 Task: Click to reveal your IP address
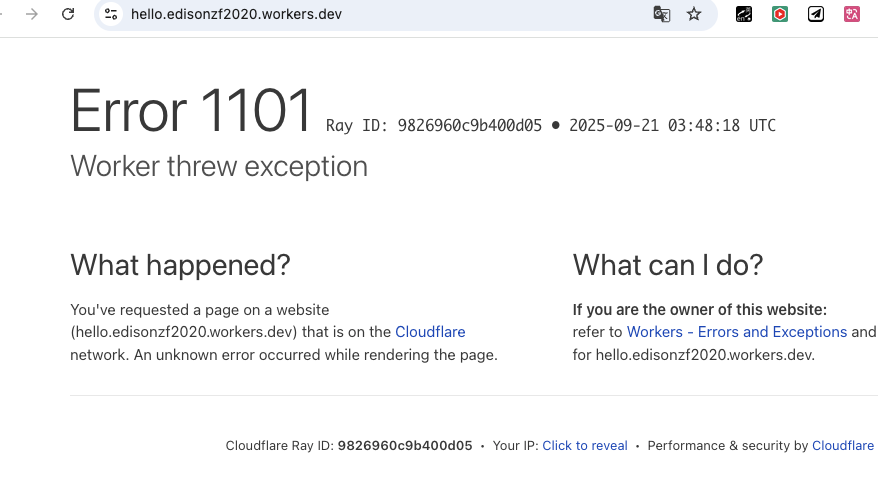585,445
